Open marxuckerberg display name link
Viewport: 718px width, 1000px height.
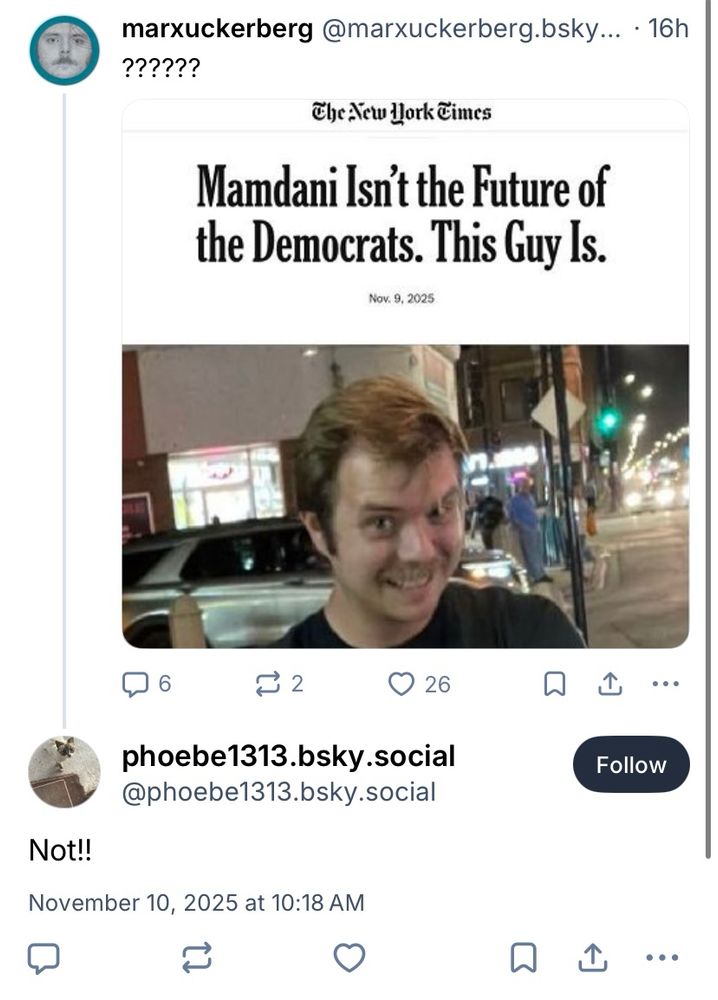(216, 29)
